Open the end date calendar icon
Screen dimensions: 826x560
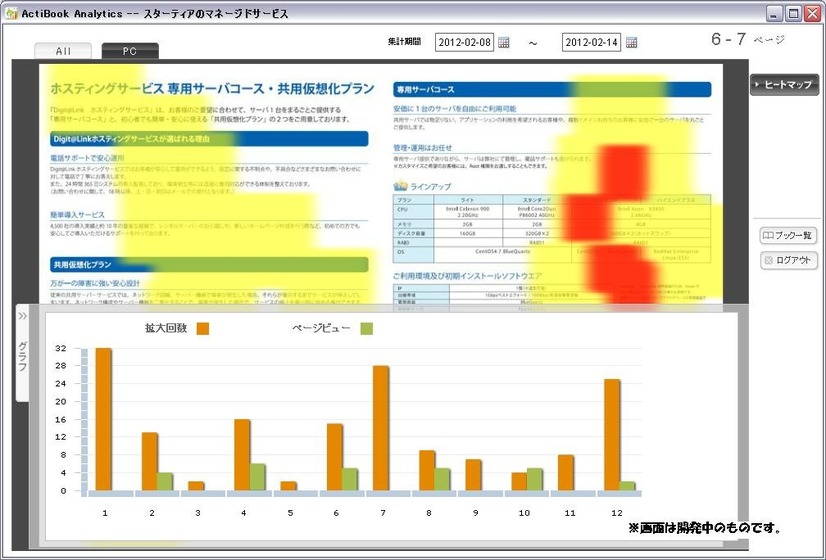632,43
